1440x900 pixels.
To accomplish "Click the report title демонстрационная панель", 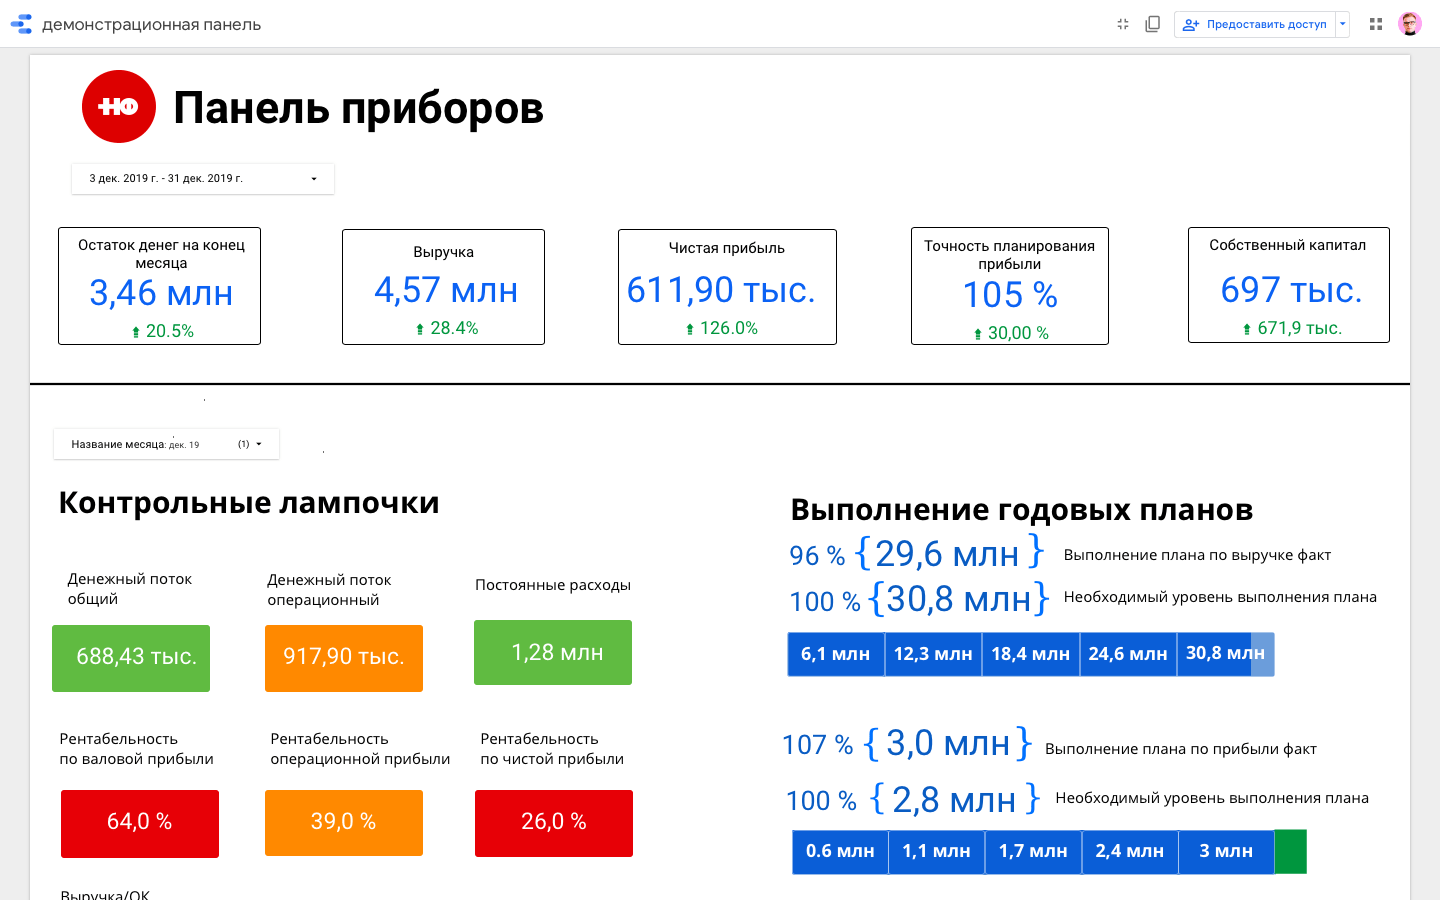I will (151, 24).
